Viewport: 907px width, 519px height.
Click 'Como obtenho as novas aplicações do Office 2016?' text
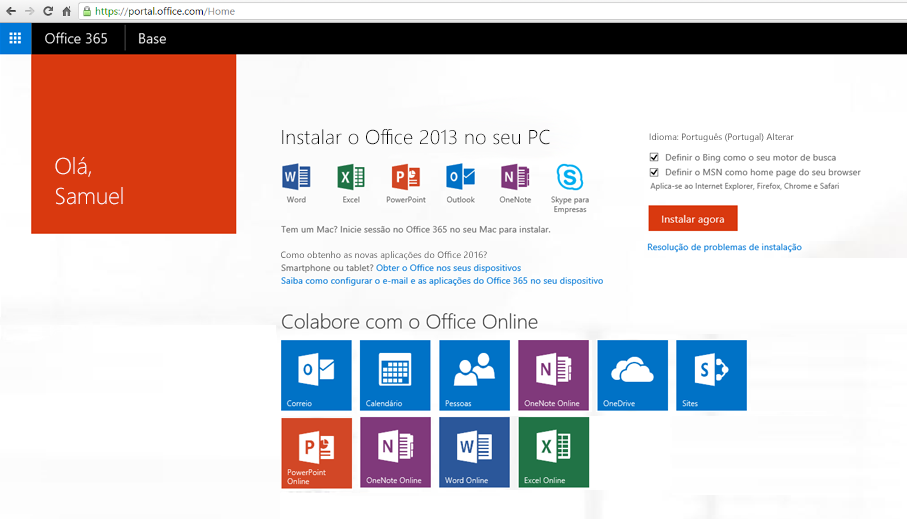pyautogui.click(x=384, y=255)
